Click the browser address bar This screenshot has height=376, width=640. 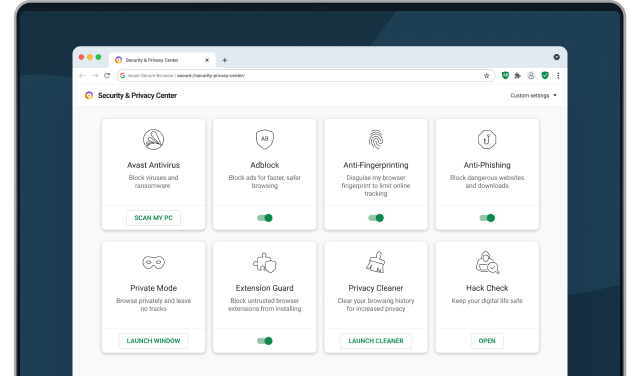[x=306, y=76]
